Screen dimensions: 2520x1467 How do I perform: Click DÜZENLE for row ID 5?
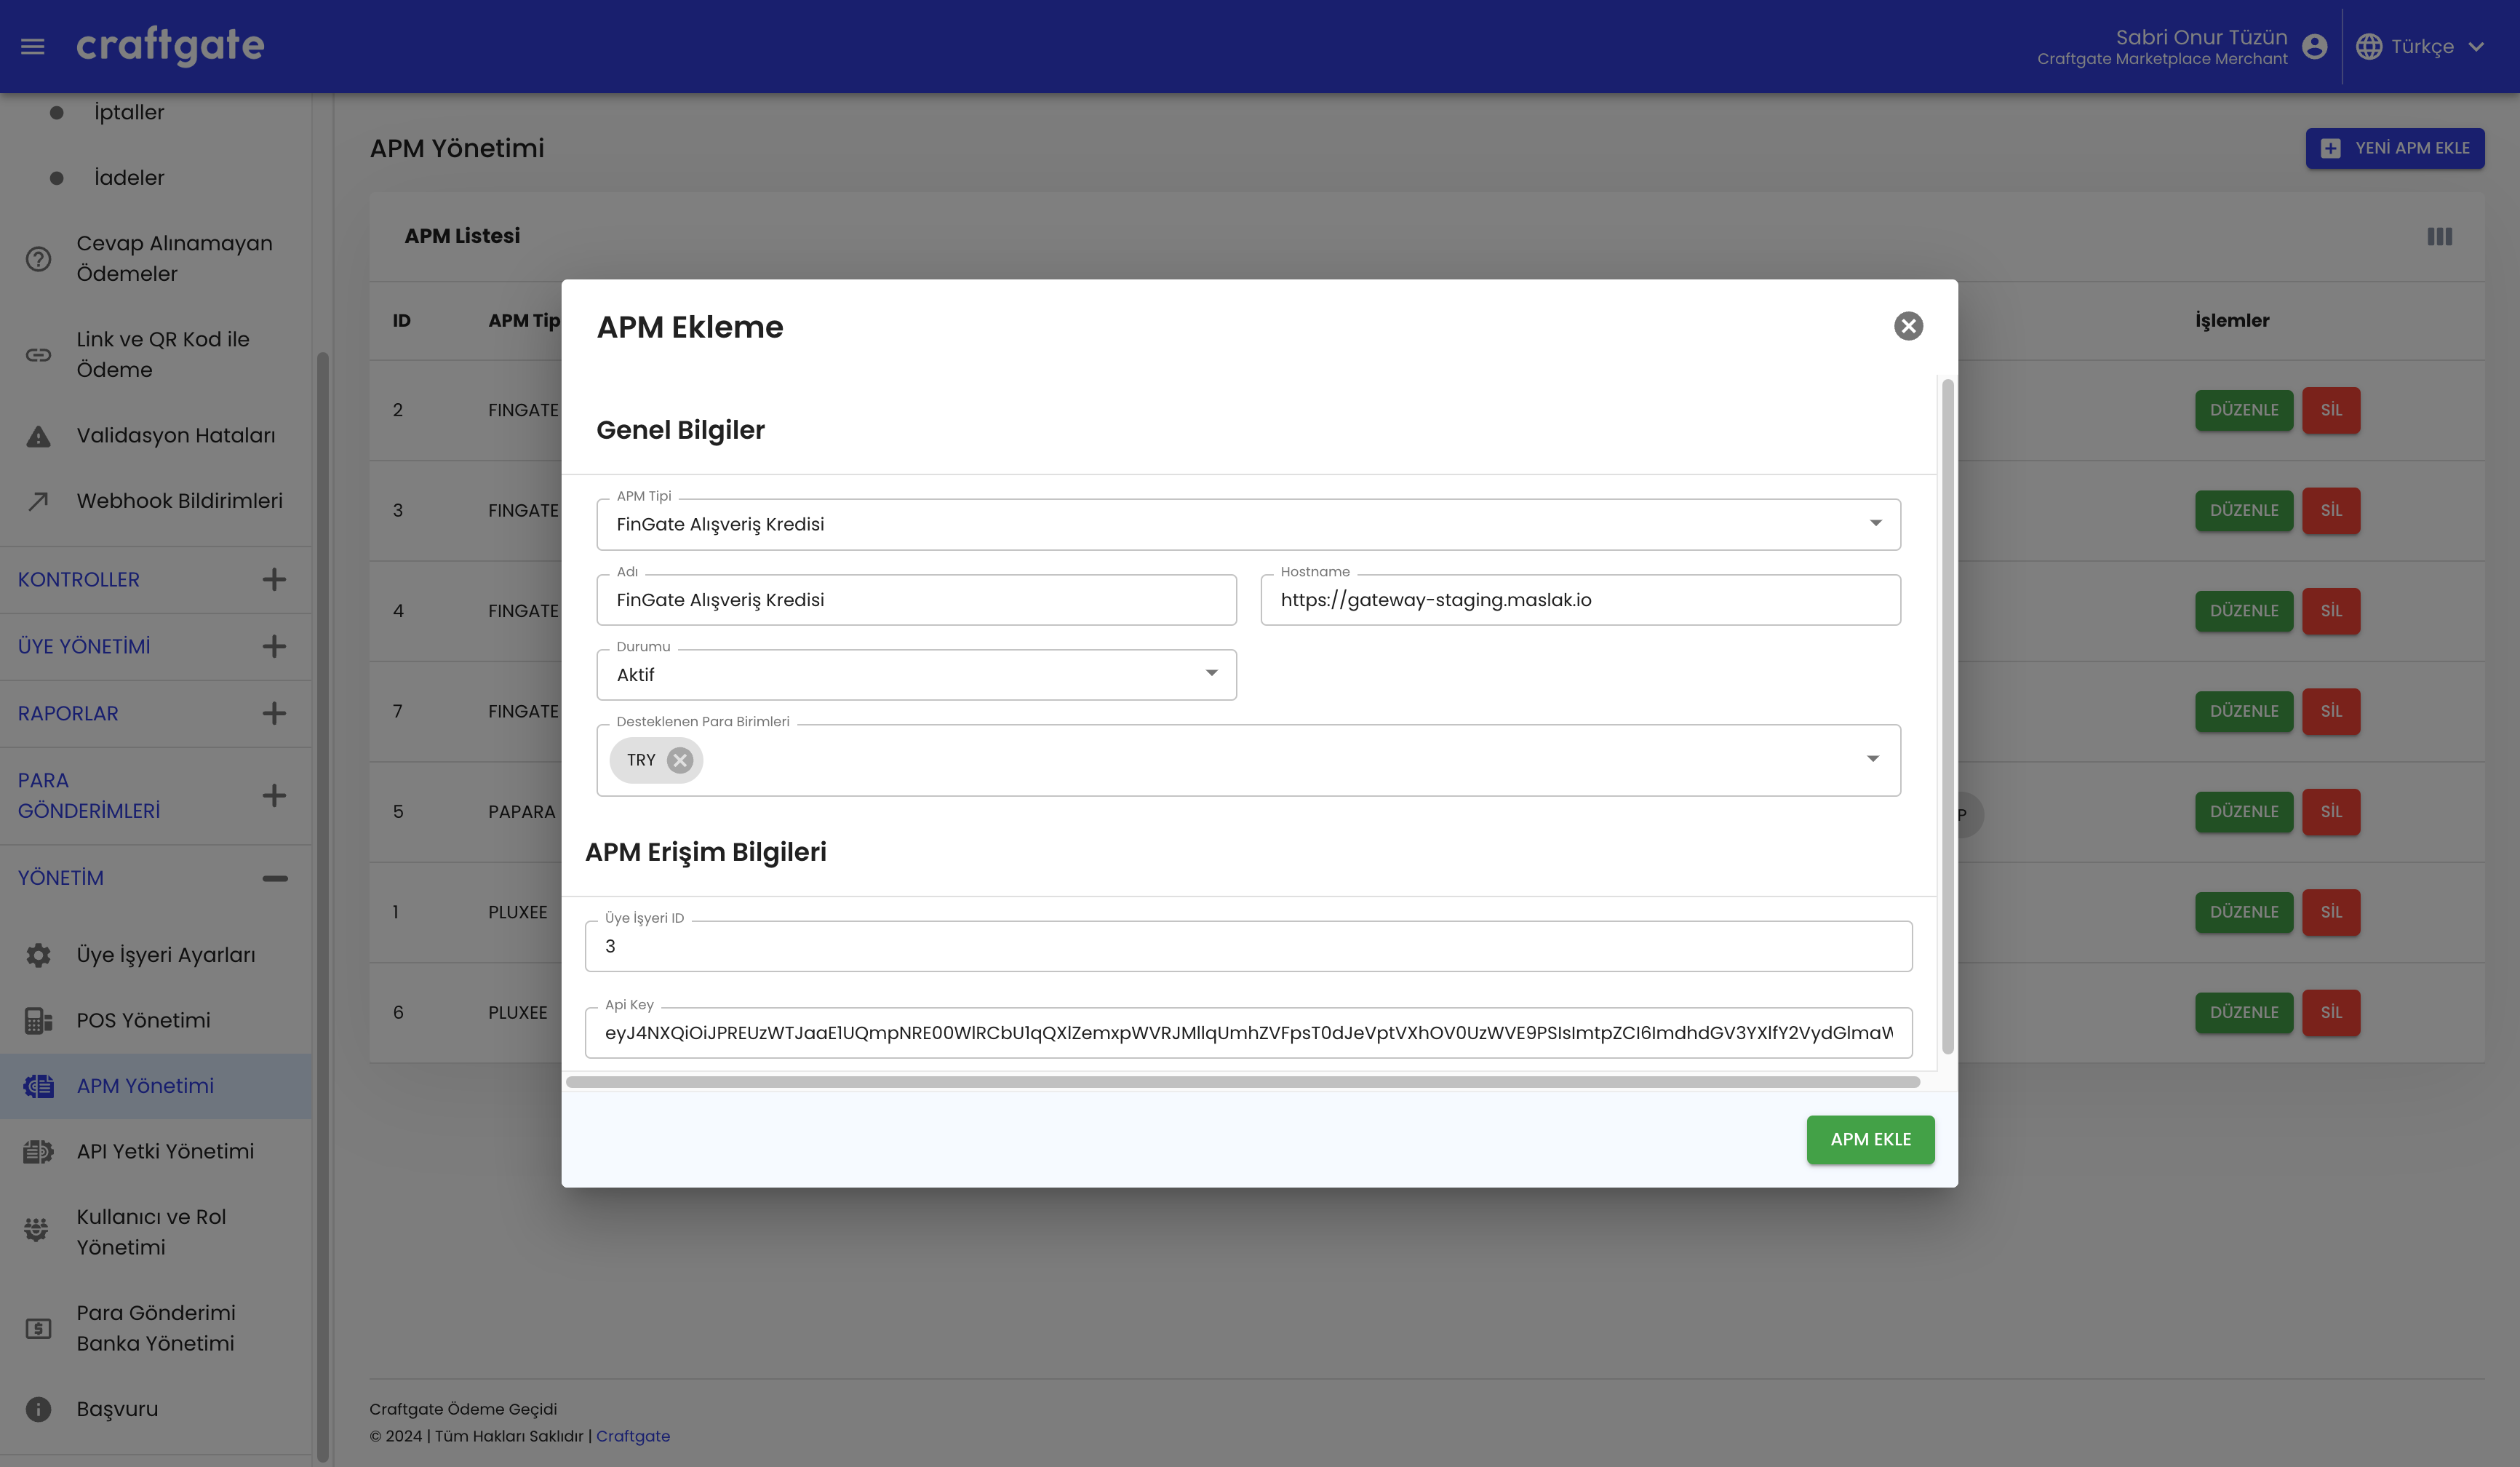(2244, 811)
